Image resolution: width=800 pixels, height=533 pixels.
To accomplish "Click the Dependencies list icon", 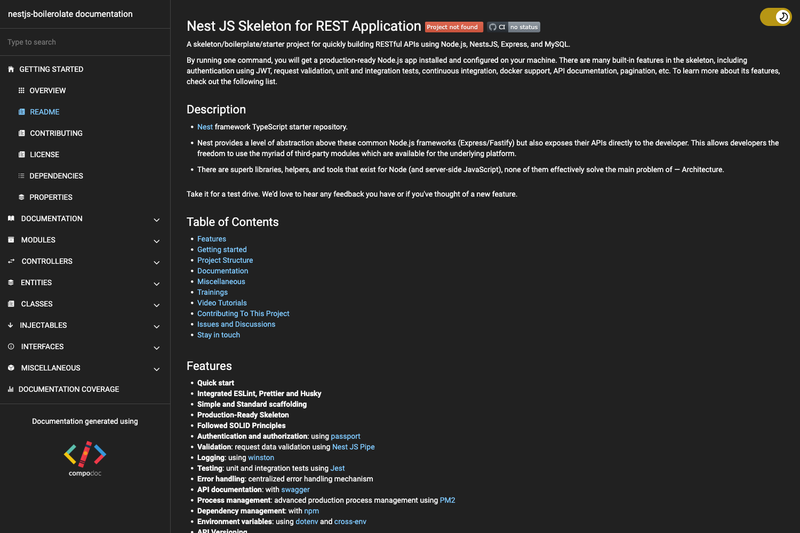I will coord(21,175).
